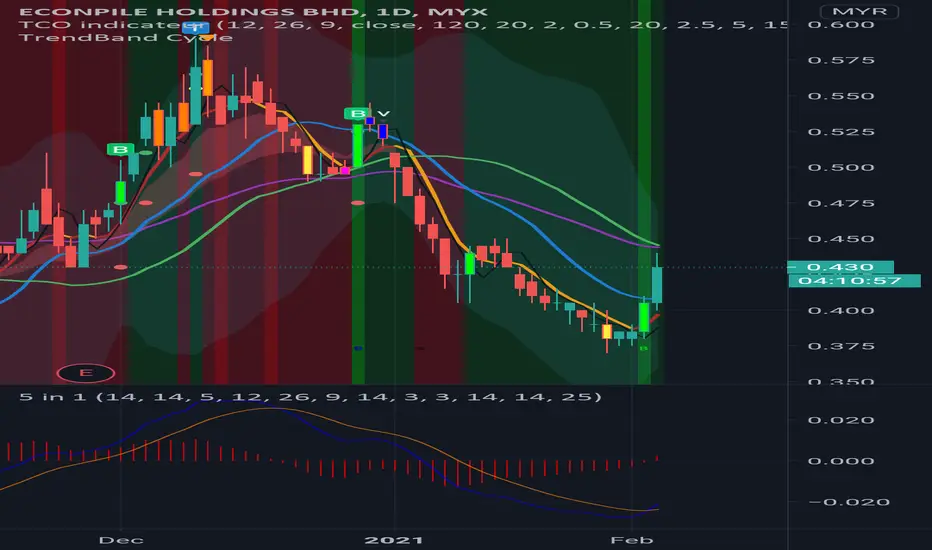Screen dimensions: 932x550
Task: Click the Dec label on time axis
Action: click(x=121, y=540)
